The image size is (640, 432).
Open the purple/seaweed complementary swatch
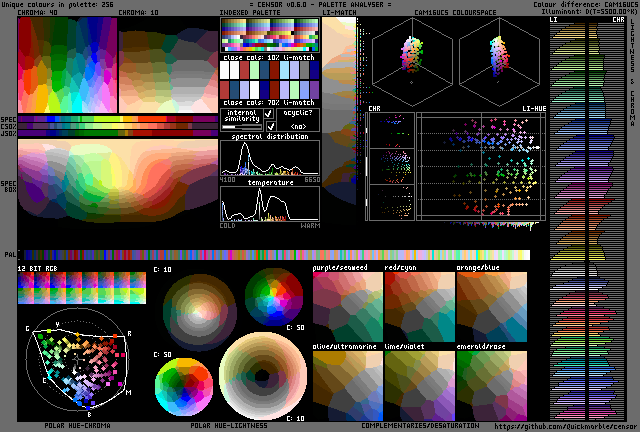coord(347,308)
